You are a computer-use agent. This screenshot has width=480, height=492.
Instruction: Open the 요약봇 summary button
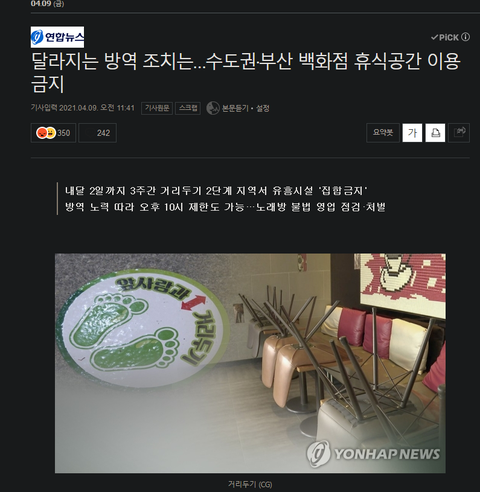tap(383, 133)
